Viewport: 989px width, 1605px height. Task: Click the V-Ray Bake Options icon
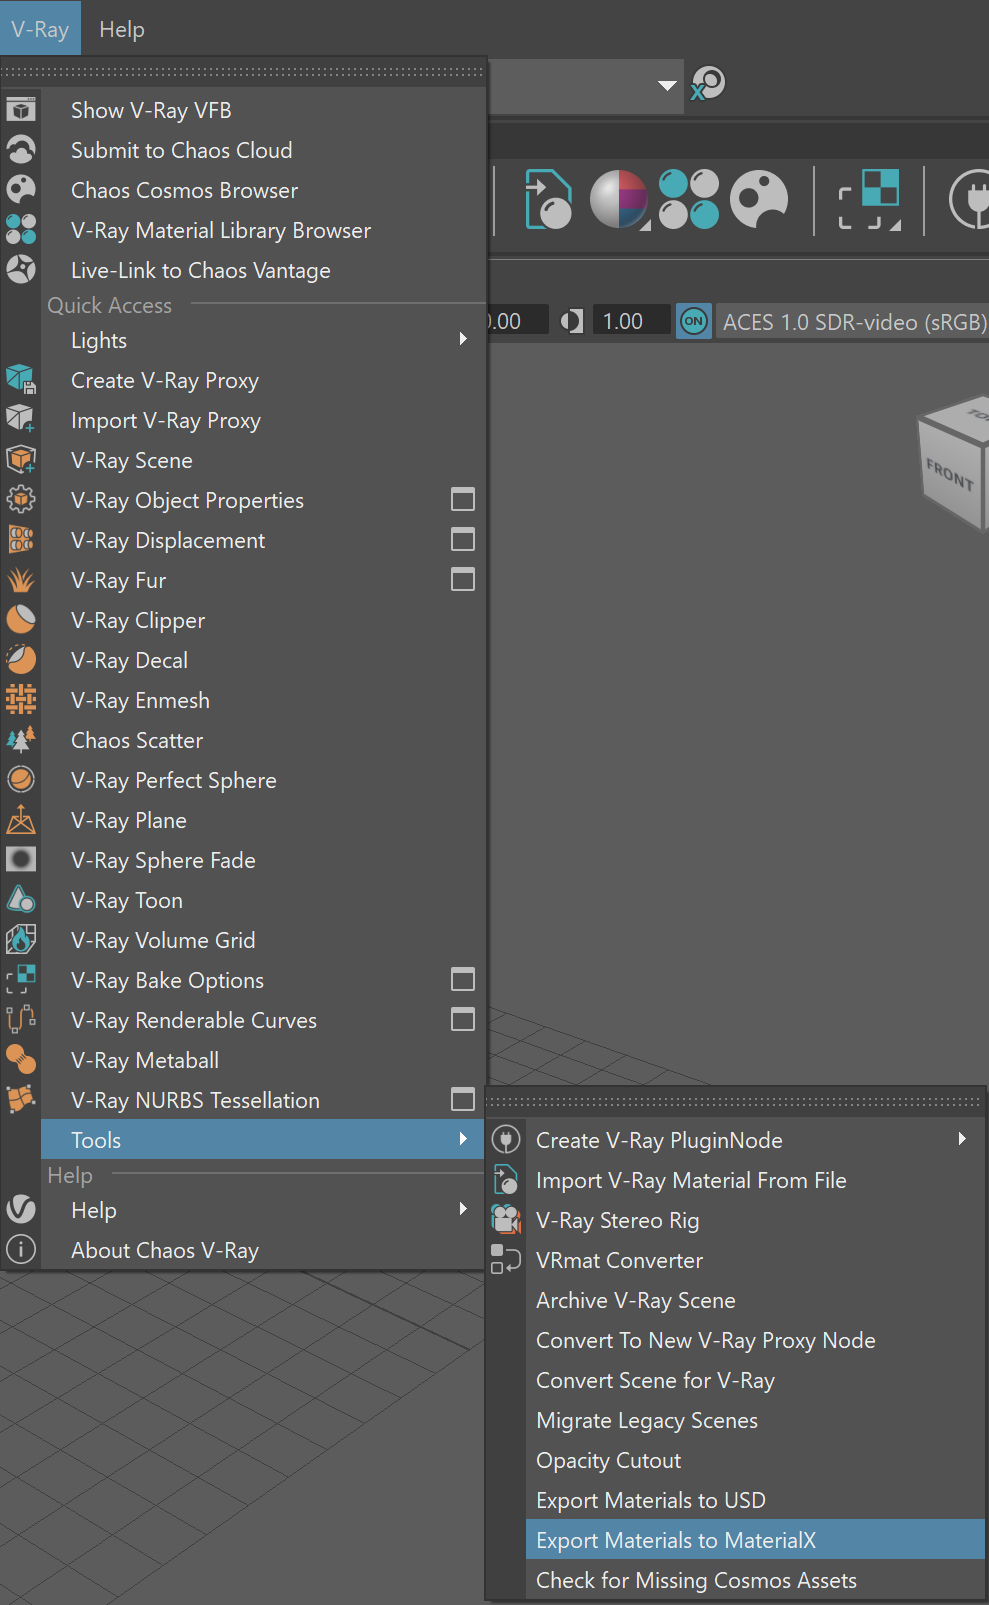coord(21,979)
